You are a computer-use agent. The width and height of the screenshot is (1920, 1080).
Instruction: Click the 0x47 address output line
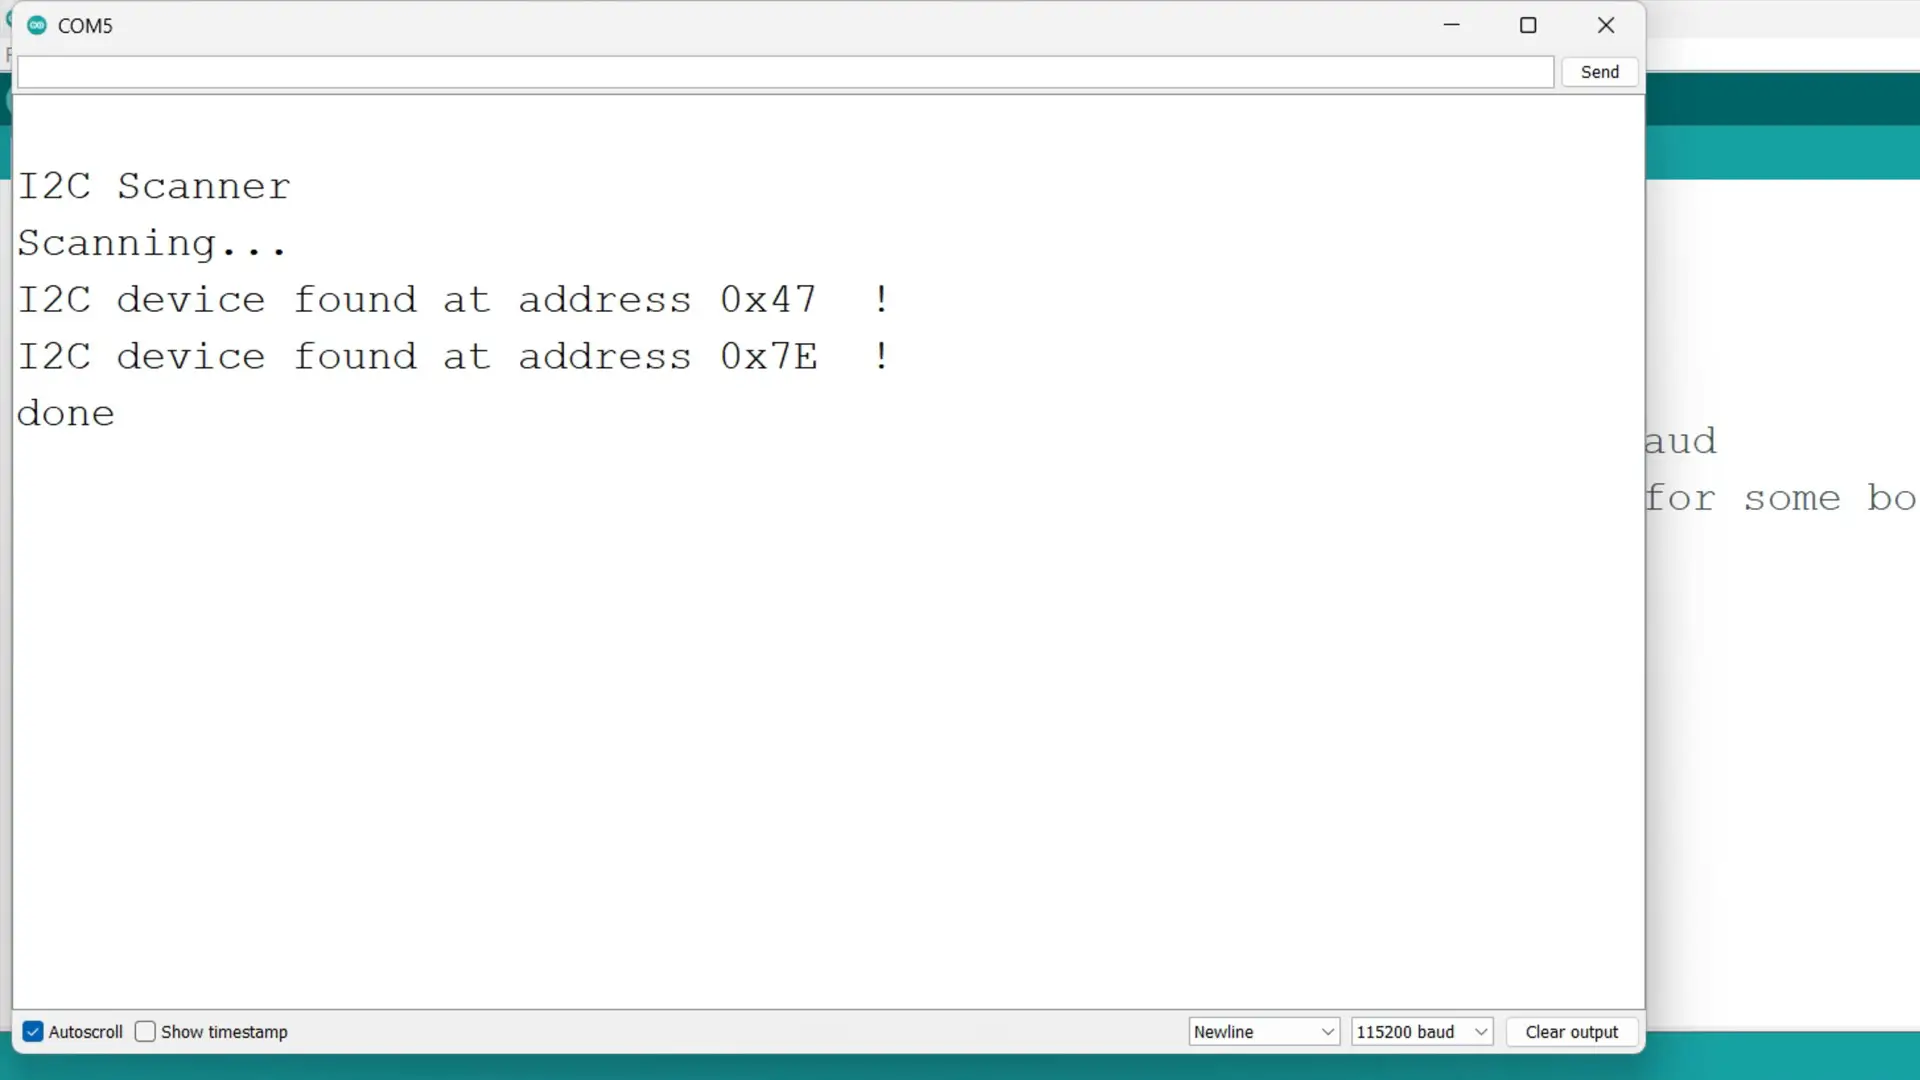(x=454, y=299)
